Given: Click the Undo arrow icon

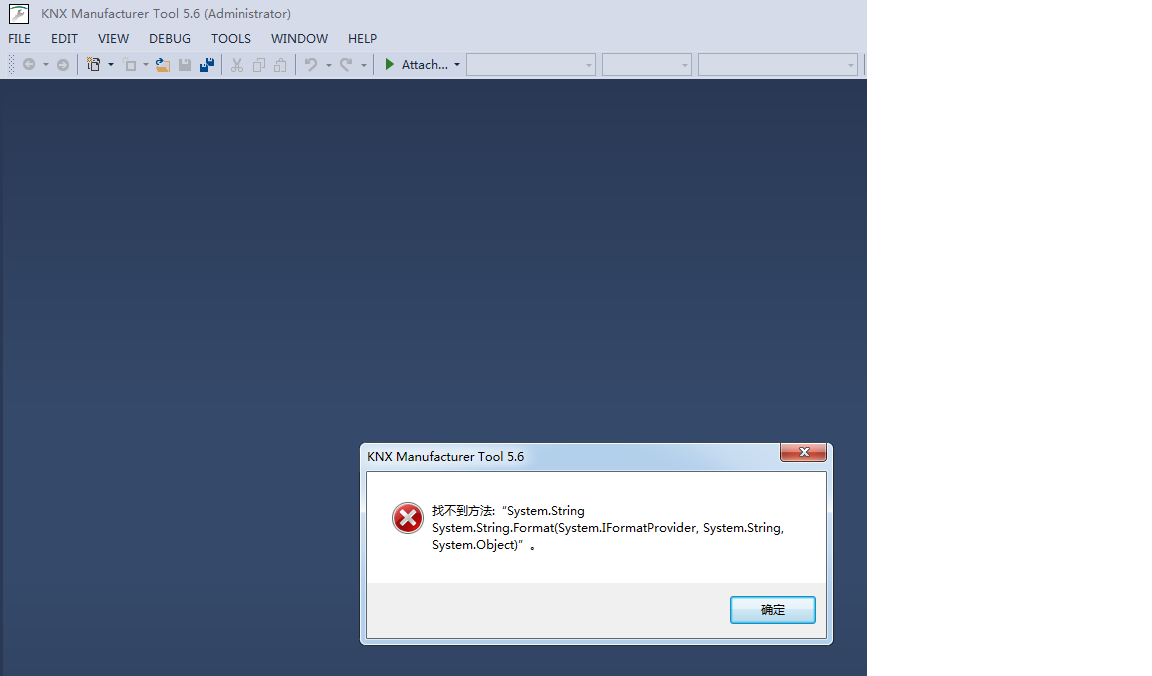Looking at the screenshot, I should point(311,65).
